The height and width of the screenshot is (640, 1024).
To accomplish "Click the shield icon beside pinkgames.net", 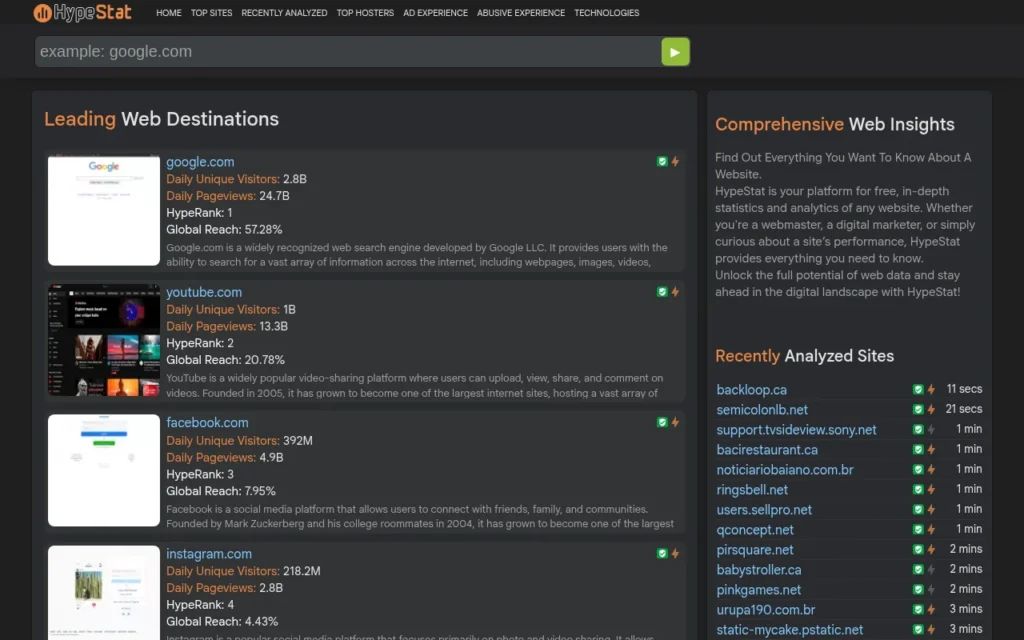I will pos(918,590).
